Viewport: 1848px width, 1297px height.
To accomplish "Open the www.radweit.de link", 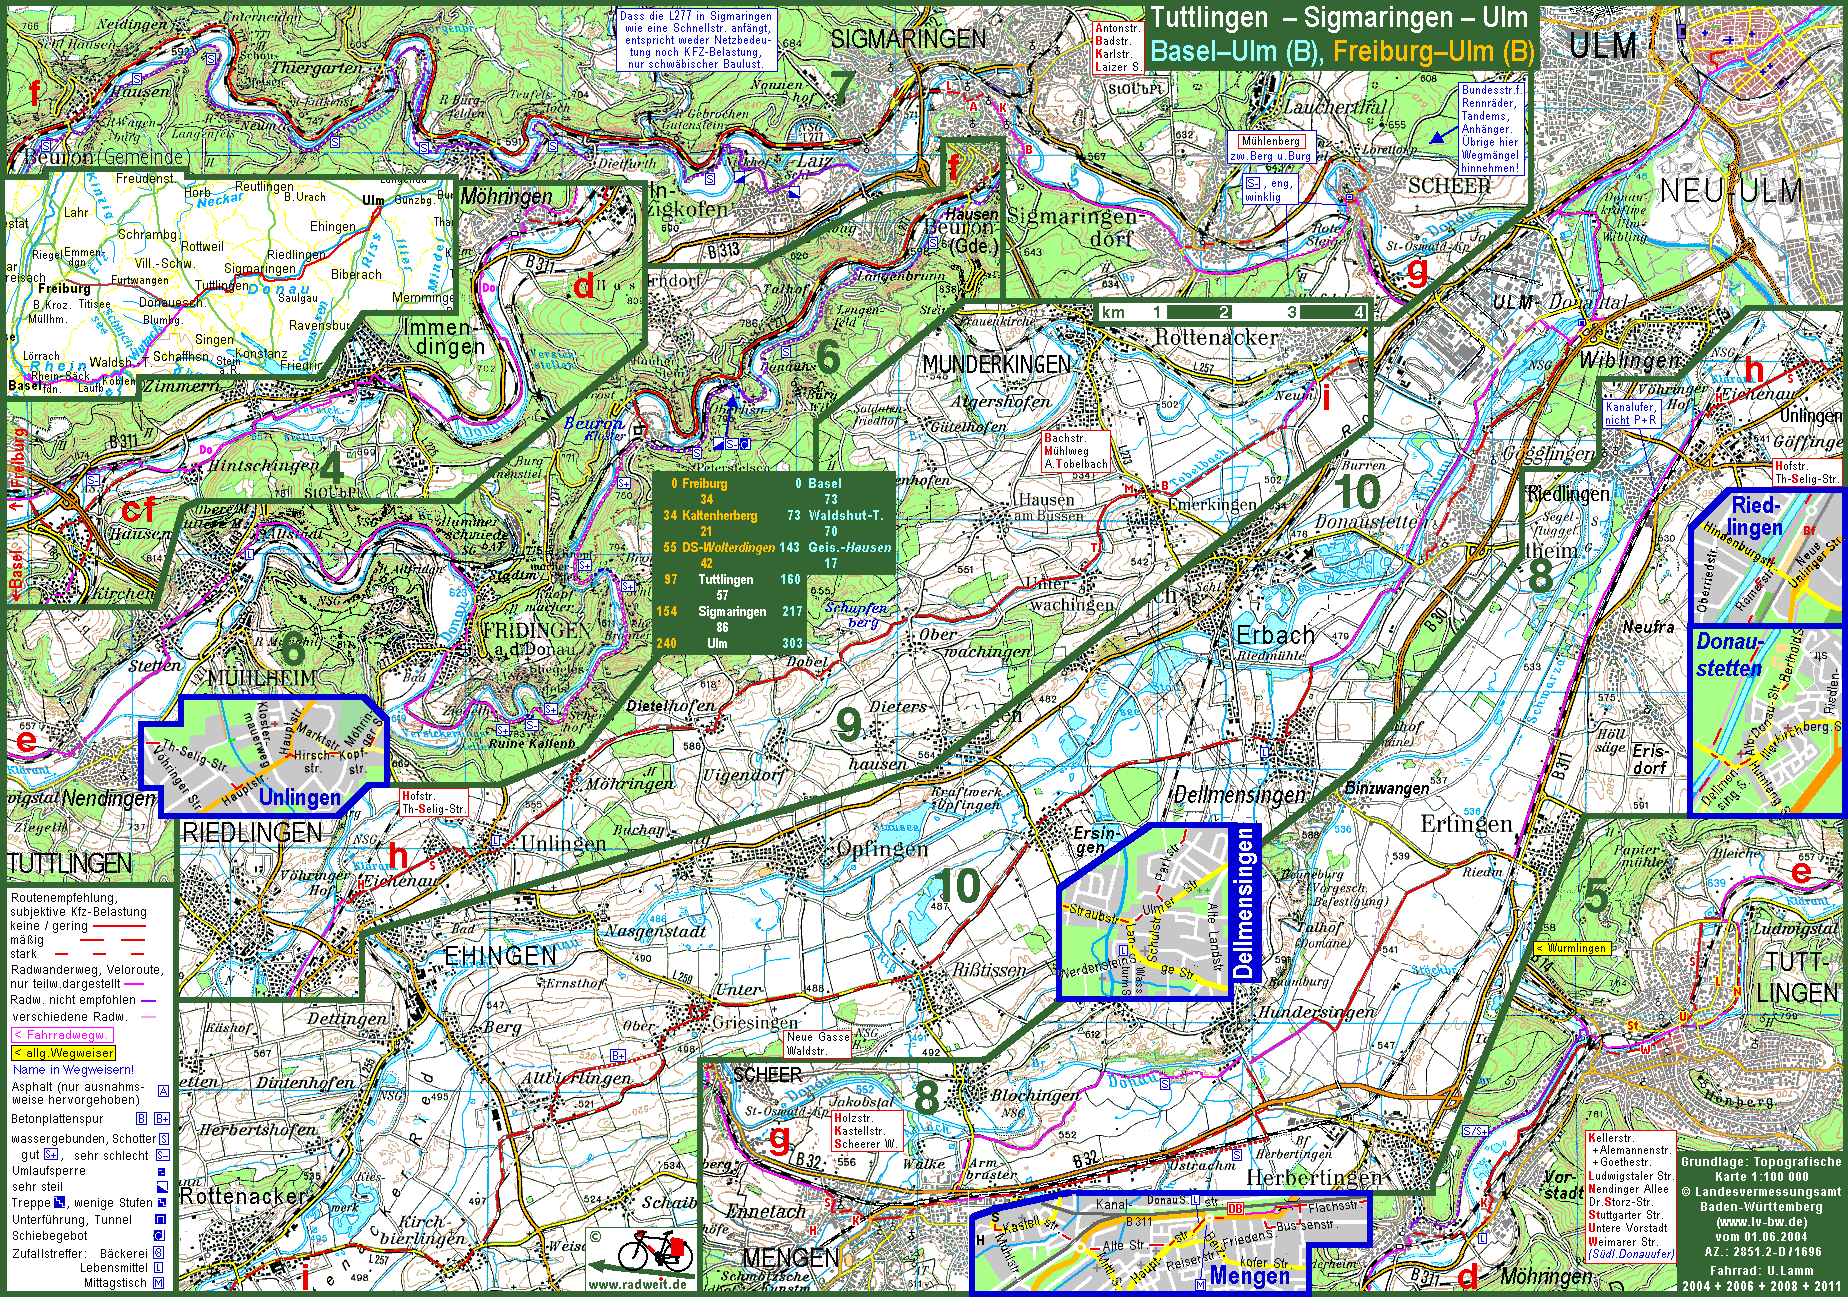I will (637, 1285).
